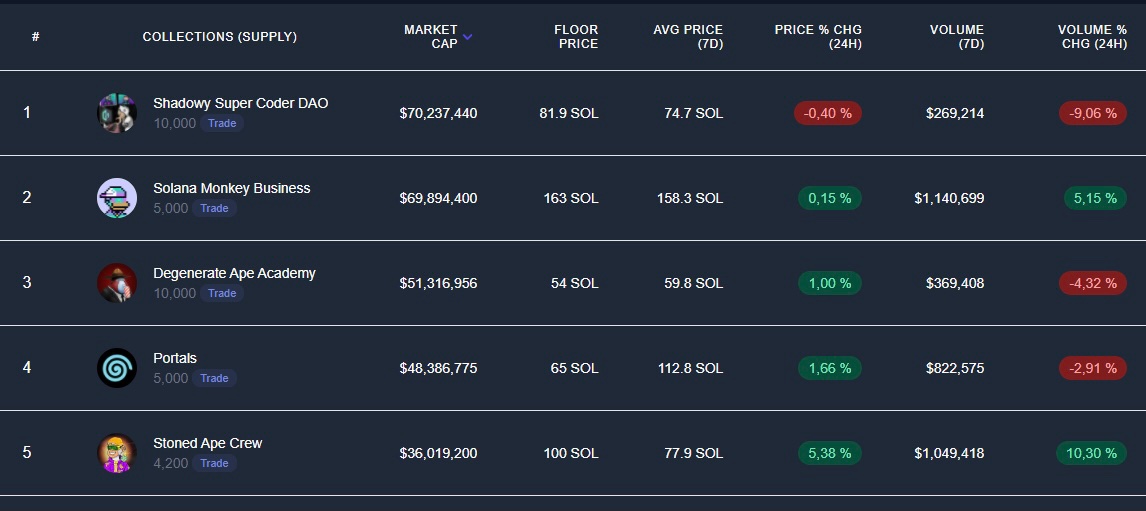Screen dimensions: 1146x511
Task: Open Stoned Ape Crew avatar icon
Action: [117, 453]
